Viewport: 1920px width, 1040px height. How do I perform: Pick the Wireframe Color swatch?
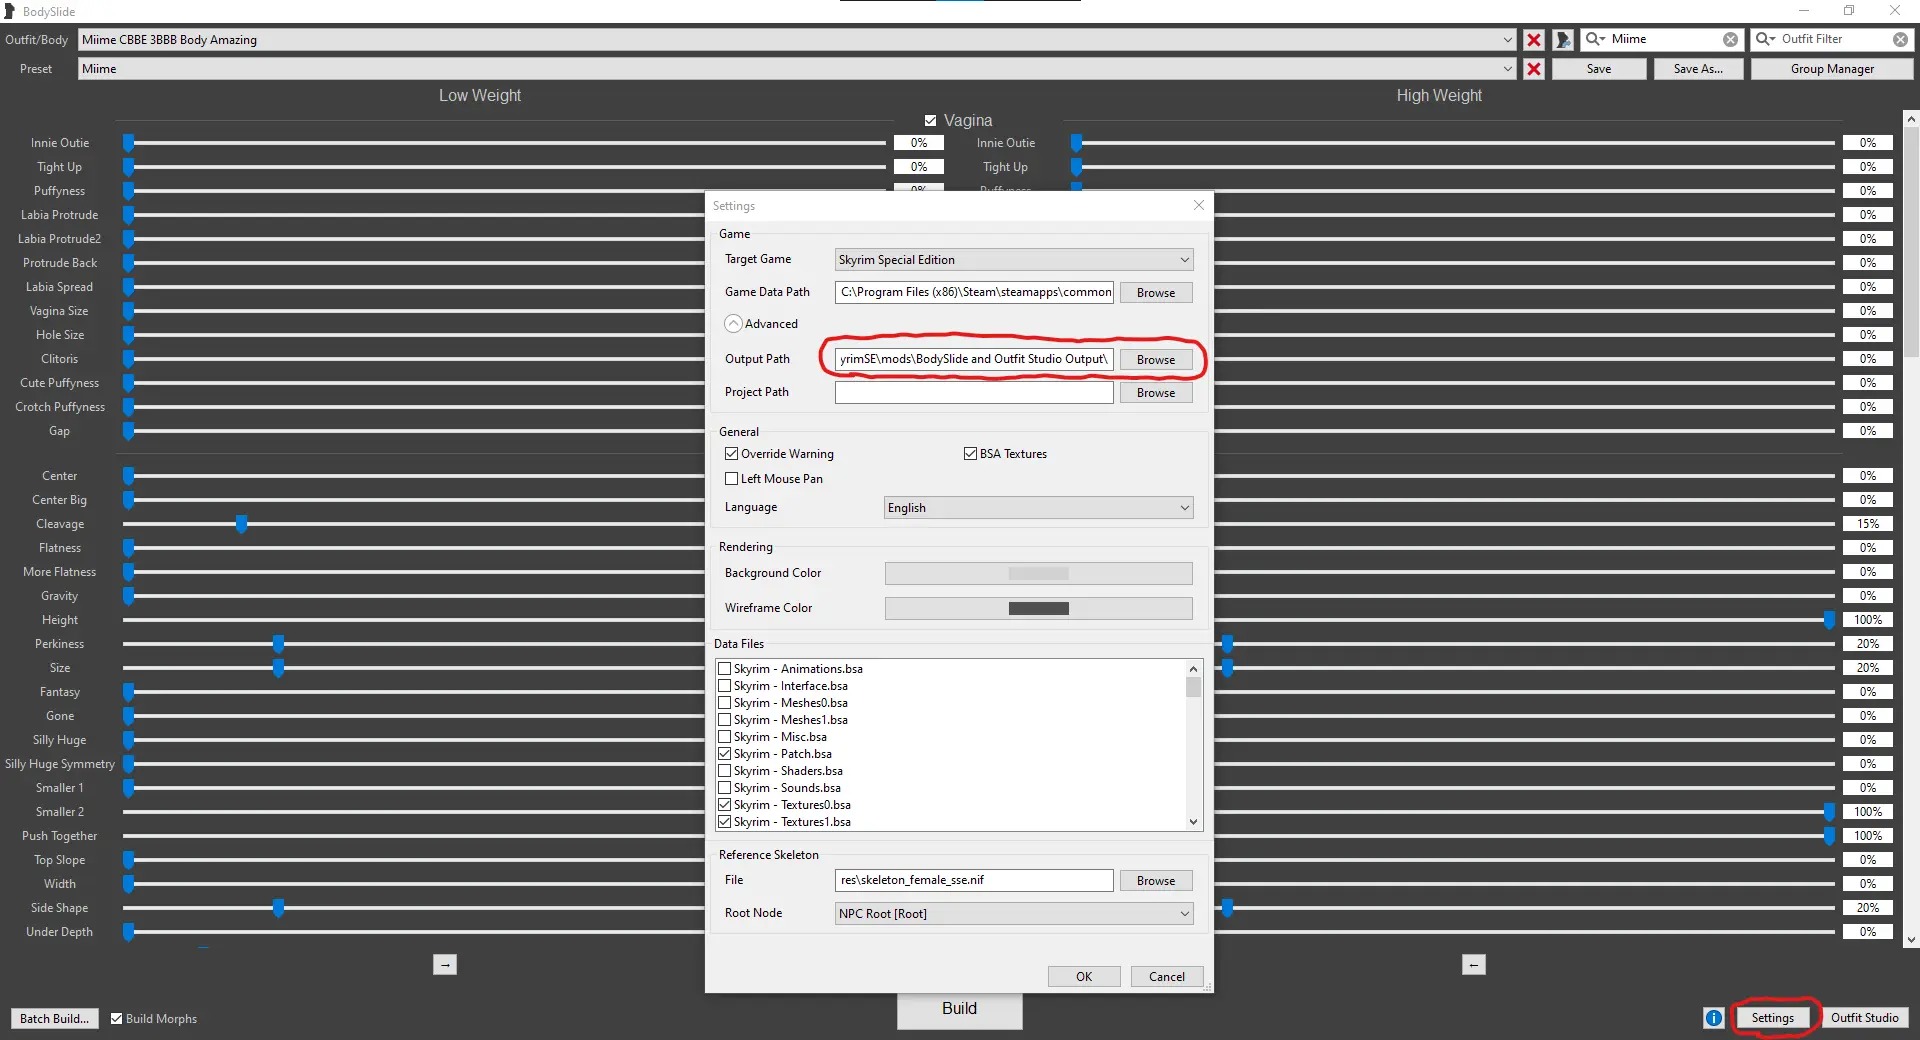click(x=1038, y=609)
